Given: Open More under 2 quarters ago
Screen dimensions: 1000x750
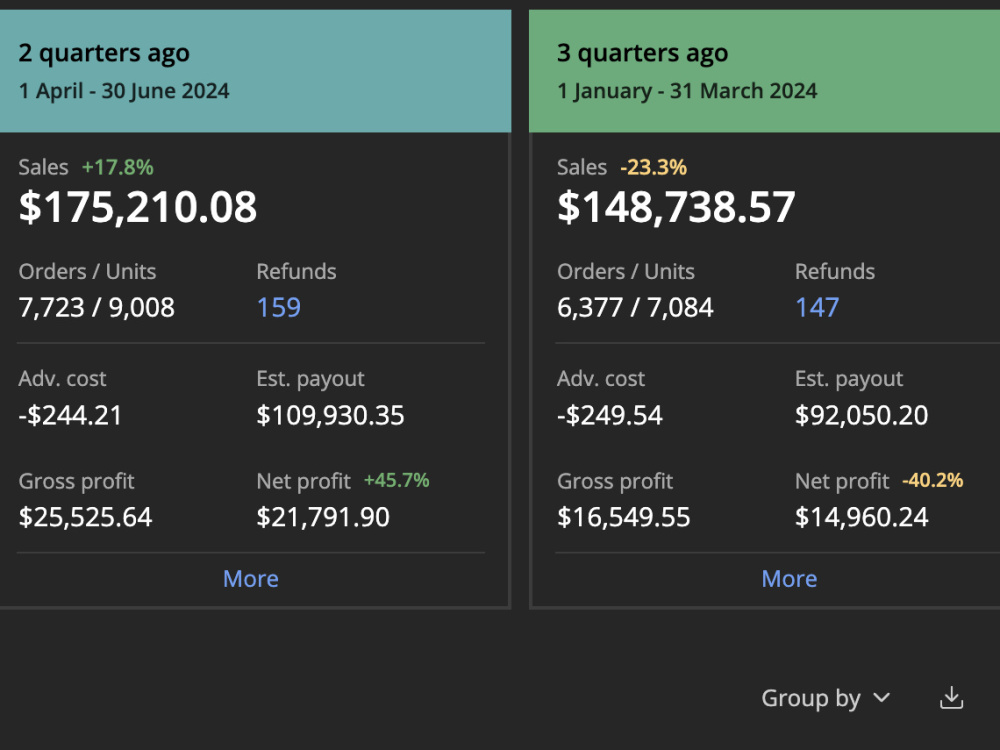Looking at the screenshot, I should [251, 578].
